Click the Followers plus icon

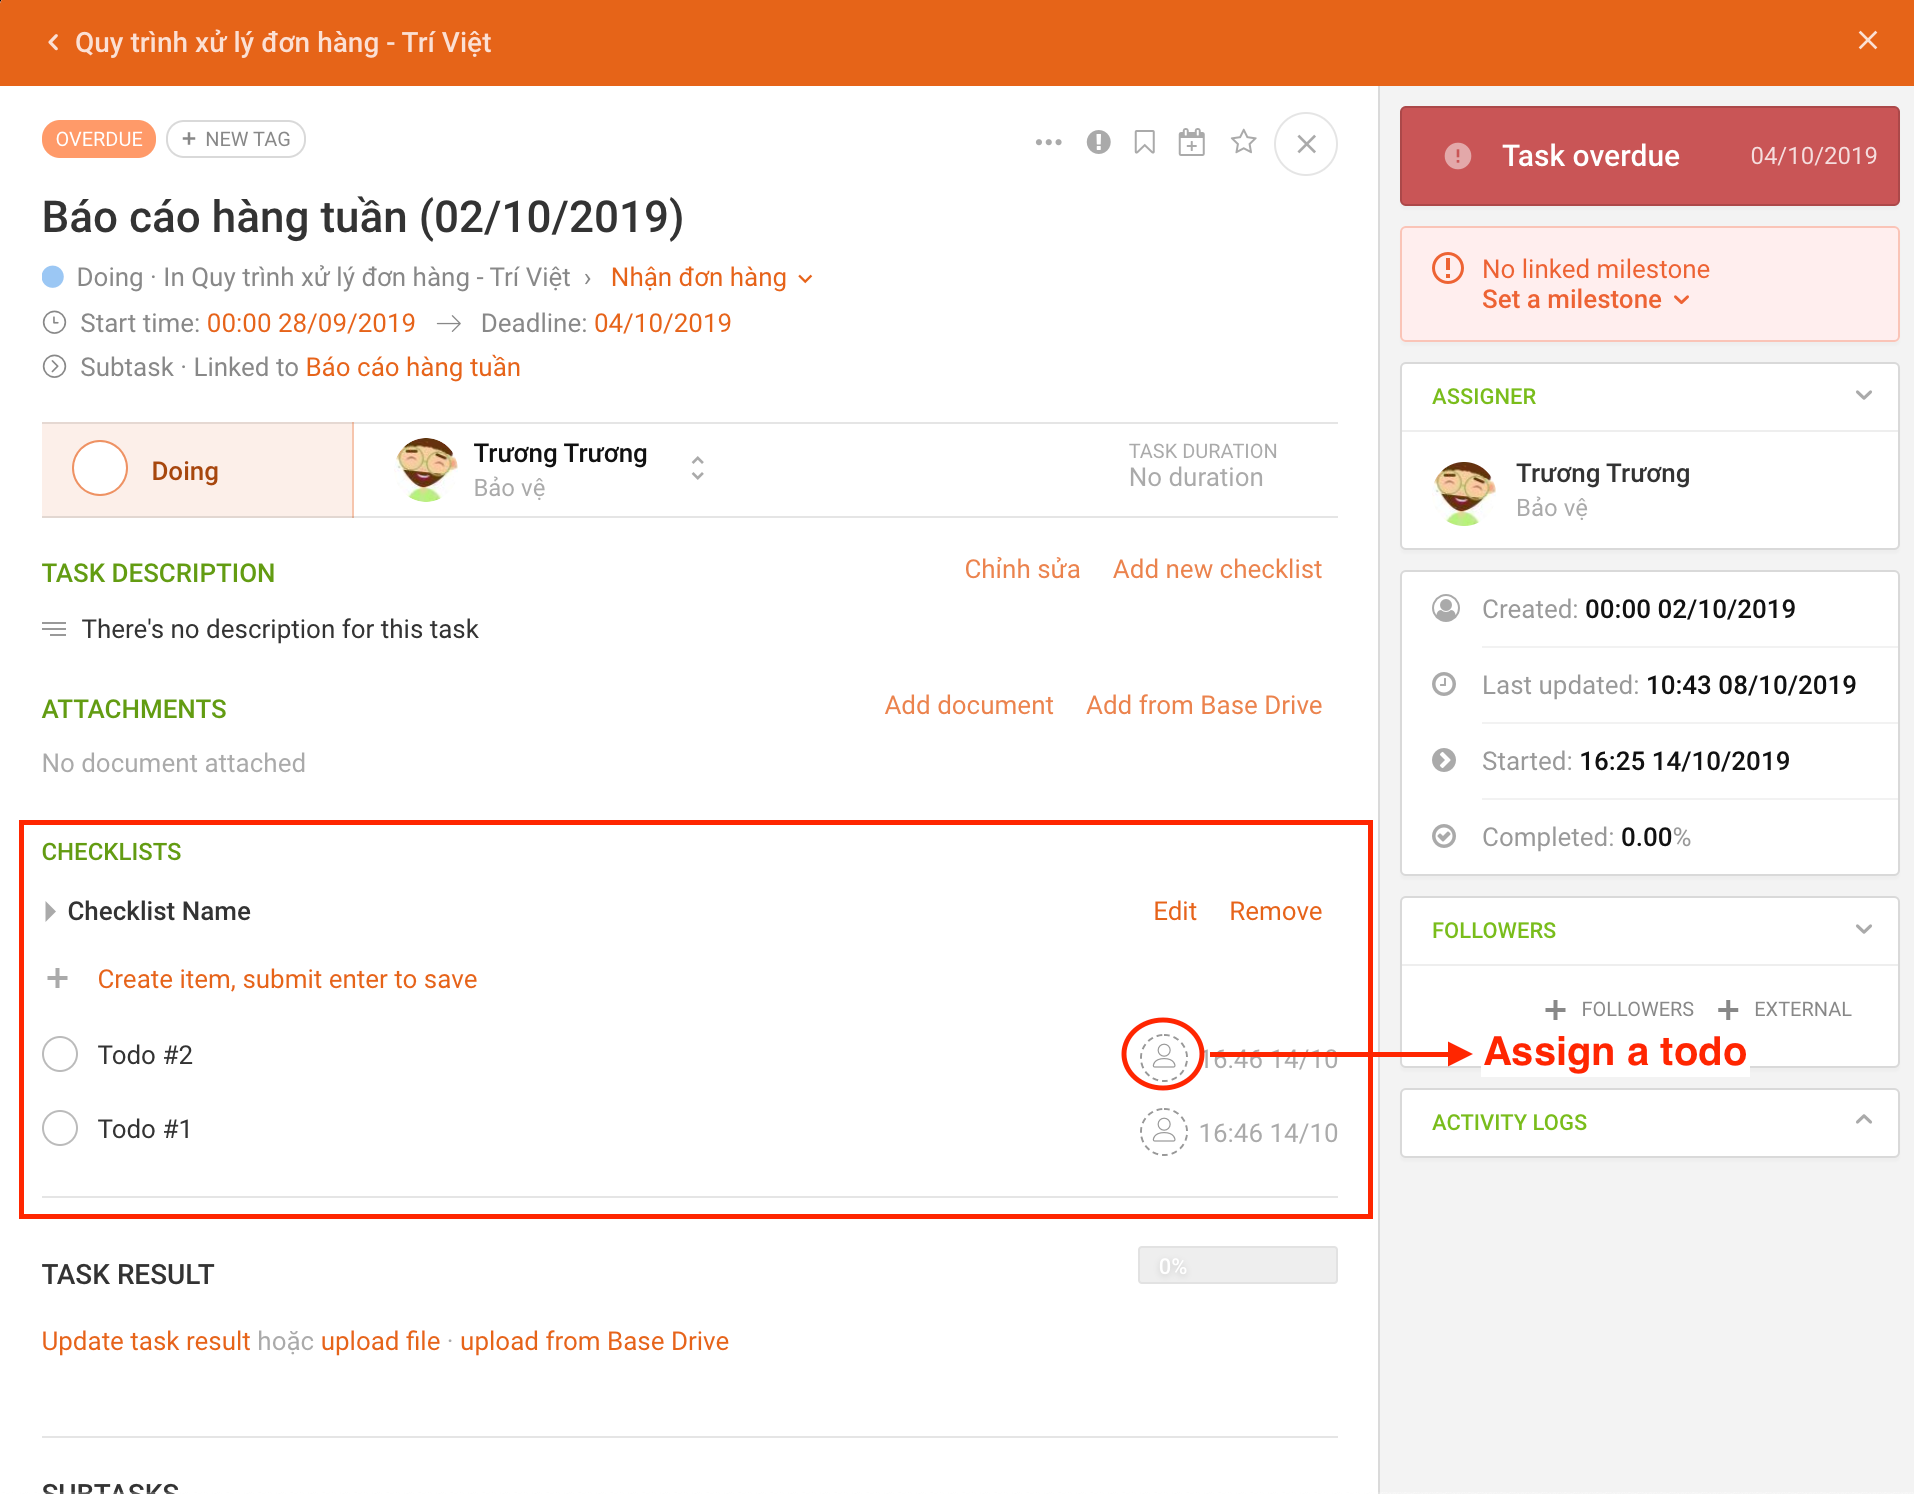tap(1556, 1008)
